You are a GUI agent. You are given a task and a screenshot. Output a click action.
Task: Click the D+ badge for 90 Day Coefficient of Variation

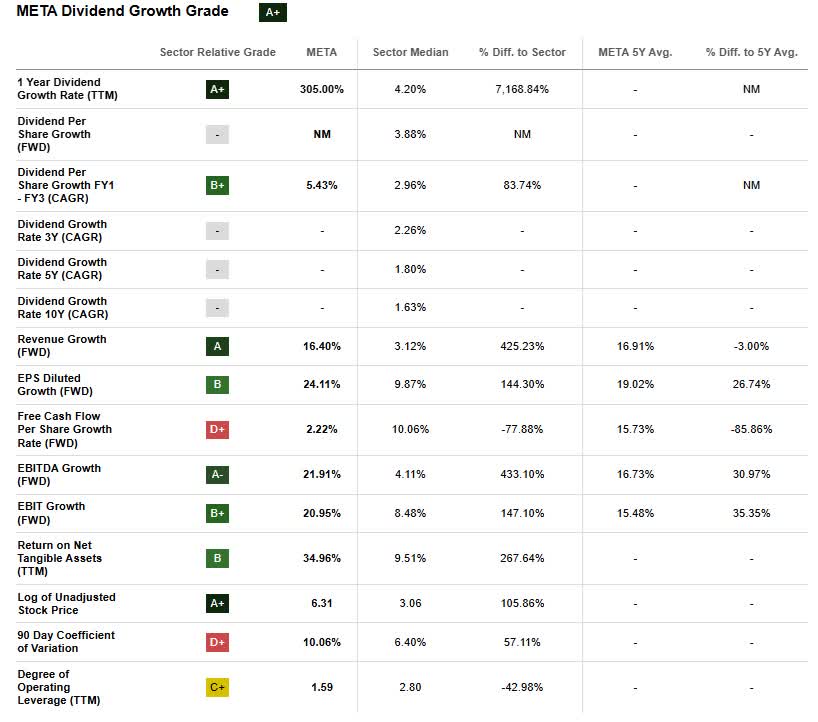click(x=217, y=642)
